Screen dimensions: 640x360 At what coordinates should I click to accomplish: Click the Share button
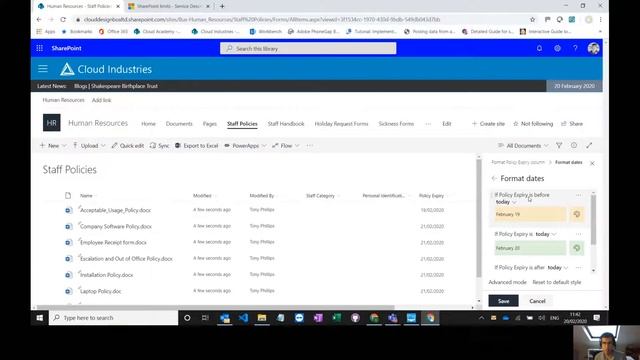[572, 124]
